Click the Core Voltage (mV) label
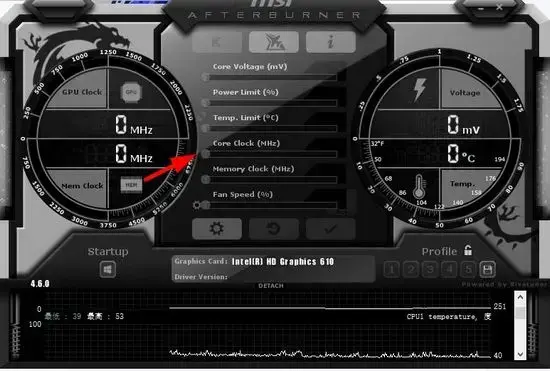 (250, 67)
